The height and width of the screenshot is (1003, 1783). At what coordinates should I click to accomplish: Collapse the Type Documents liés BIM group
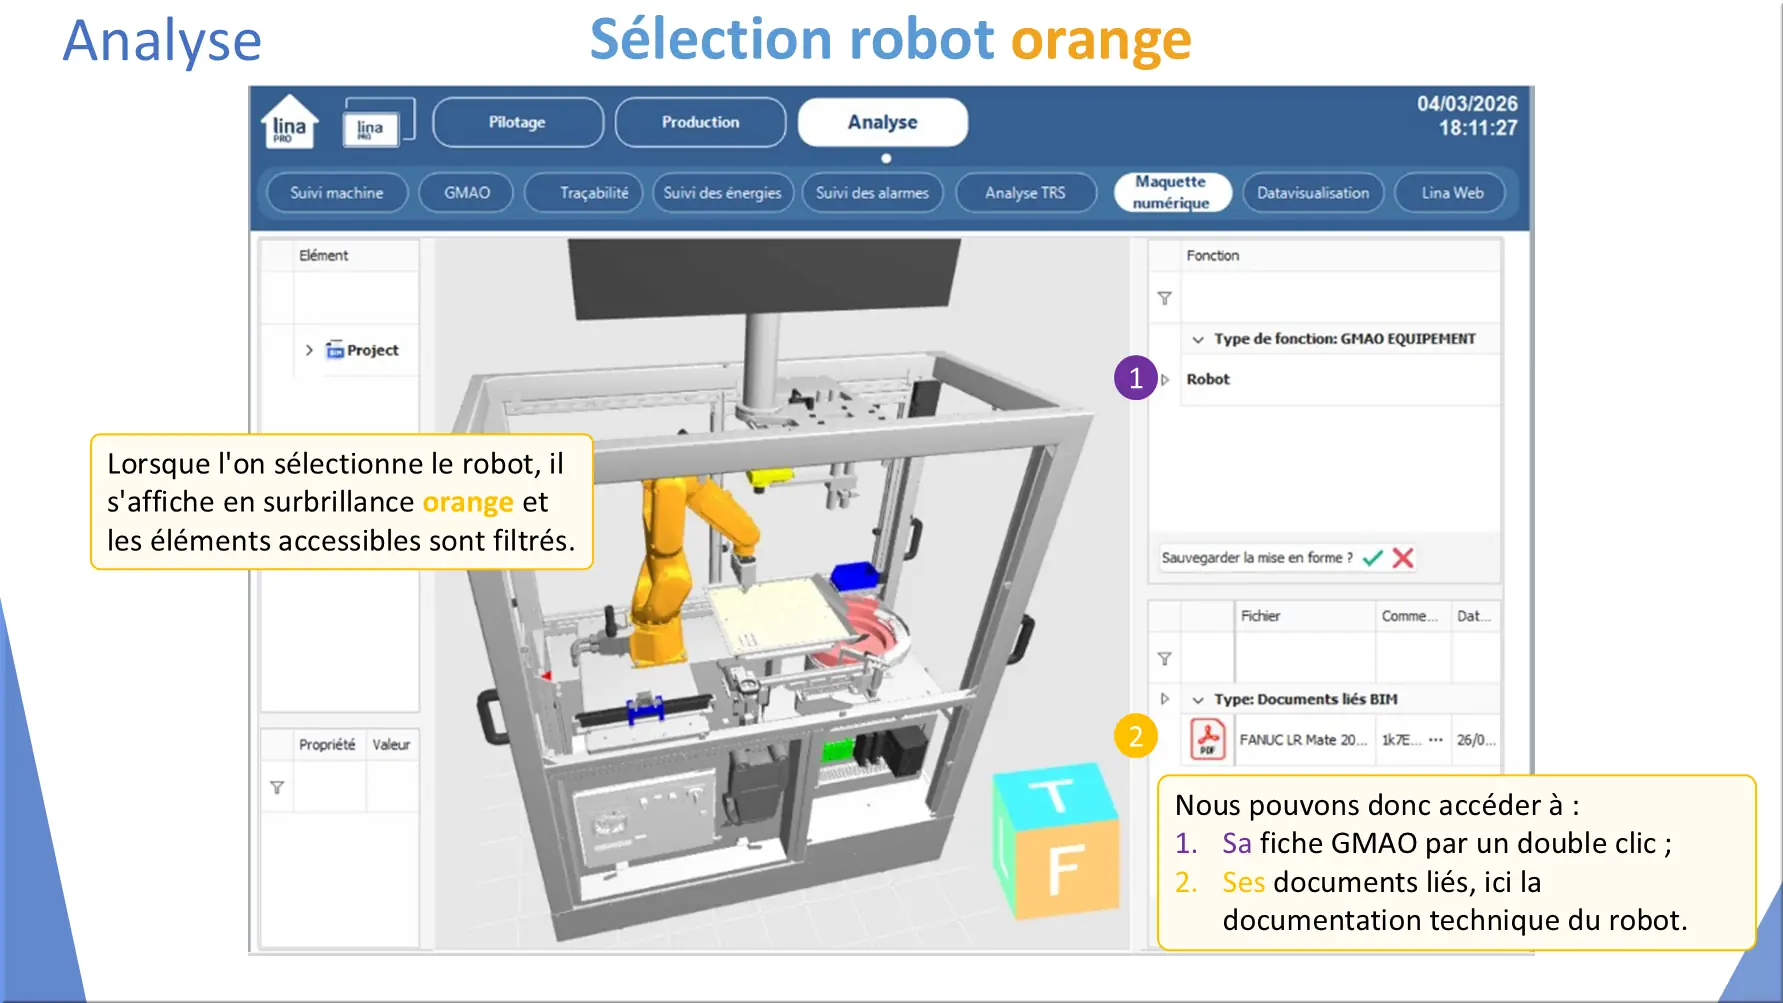pyautogui.click(x=1198, y=700)
